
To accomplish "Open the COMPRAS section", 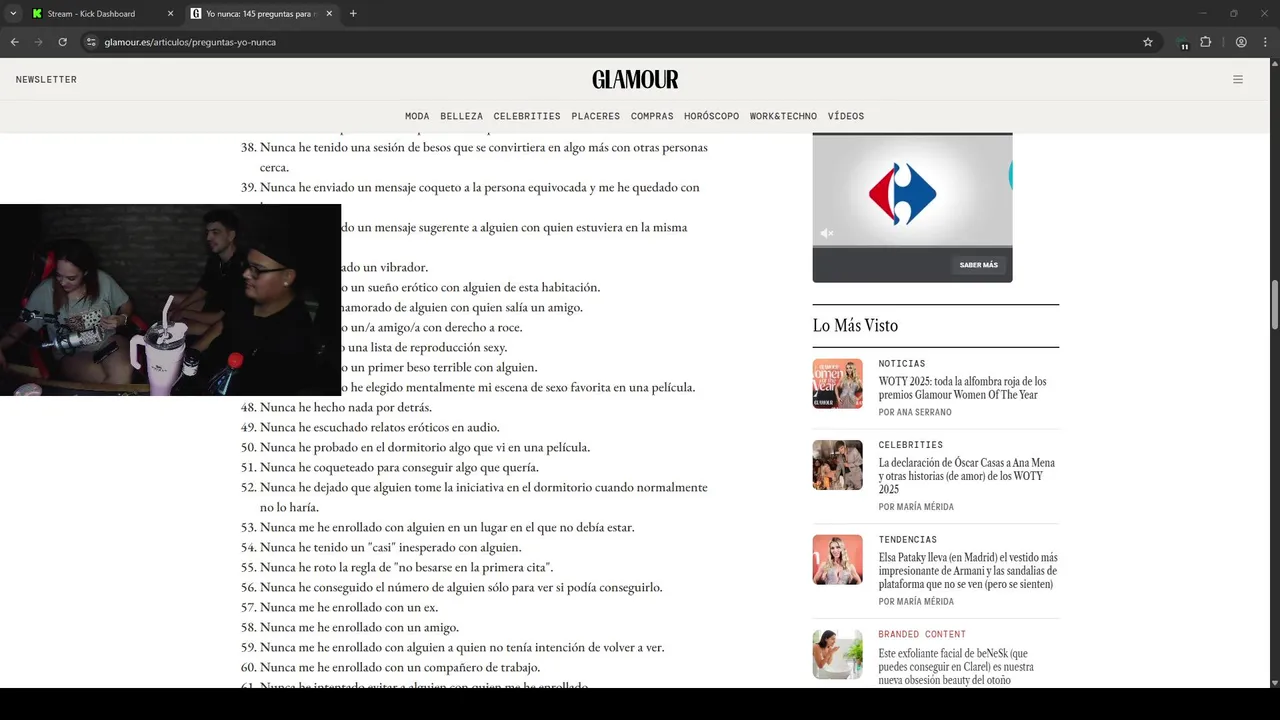I will click(652, 117).
